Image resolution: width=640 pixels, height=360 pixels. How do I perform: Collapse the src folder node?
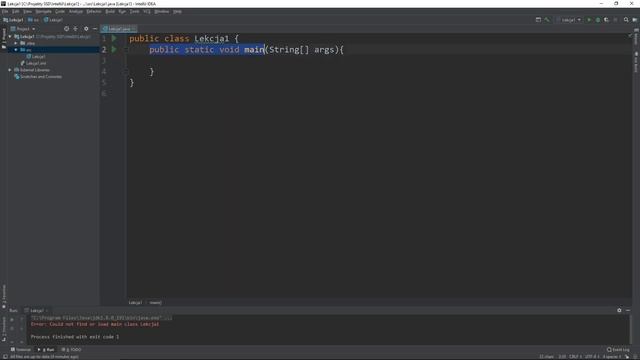tap(16, 50)
